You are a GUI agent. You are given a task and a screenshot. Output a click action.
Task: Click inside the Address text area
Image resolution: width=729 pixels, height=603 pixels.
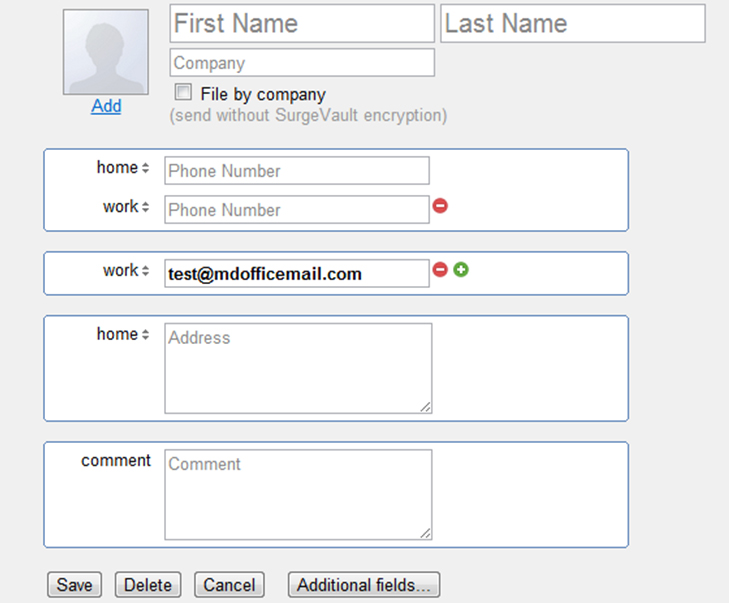coord(298,368)
